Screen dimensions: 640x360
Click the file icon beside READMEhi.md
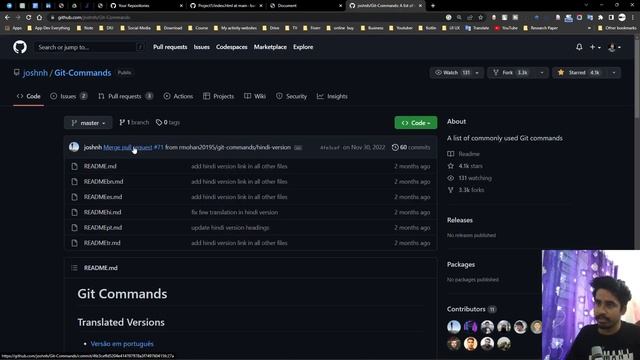74,213
